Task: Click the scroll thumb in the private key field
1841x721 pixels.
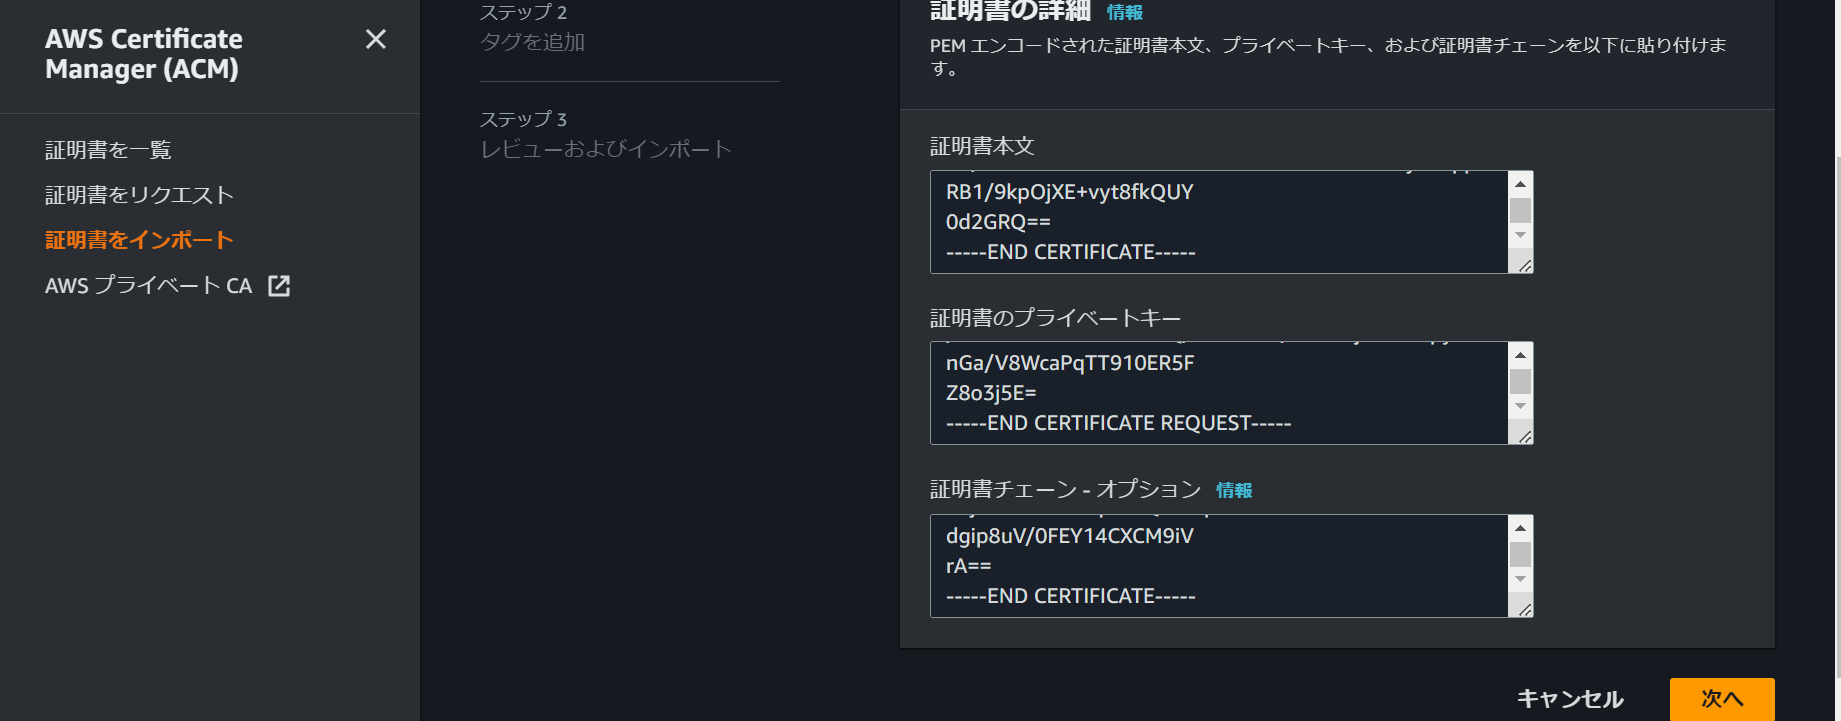Action: pyautogui.click(x=1520, y=382)
